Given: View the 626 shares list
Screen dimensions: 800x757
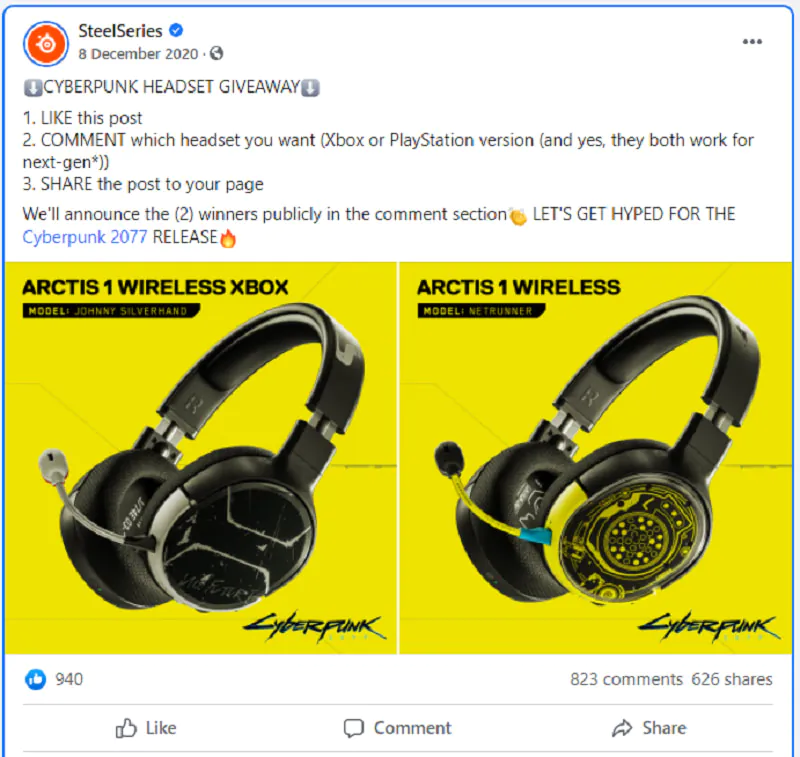Looking at the screenshot, I should pyautogui.click(x=732, y=679).
